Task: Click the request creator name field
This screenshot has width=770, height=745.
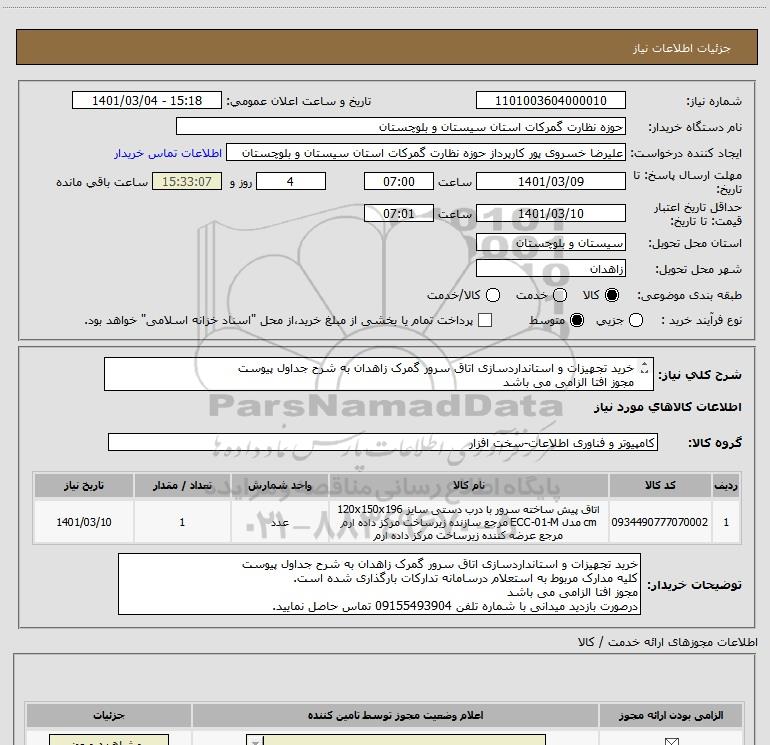Action: point(426,153)
